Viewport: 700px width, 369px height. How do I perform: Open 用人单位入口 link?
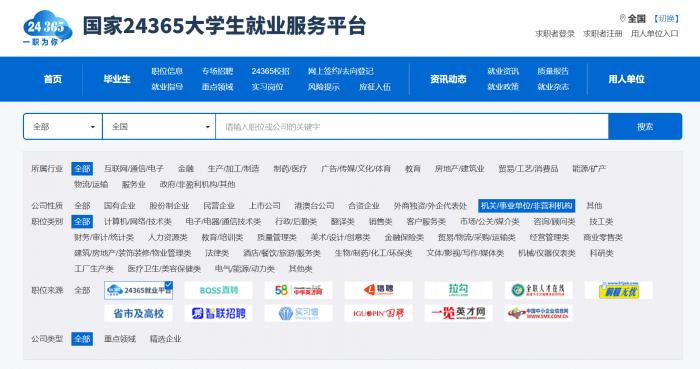click(x=654, y=33)
